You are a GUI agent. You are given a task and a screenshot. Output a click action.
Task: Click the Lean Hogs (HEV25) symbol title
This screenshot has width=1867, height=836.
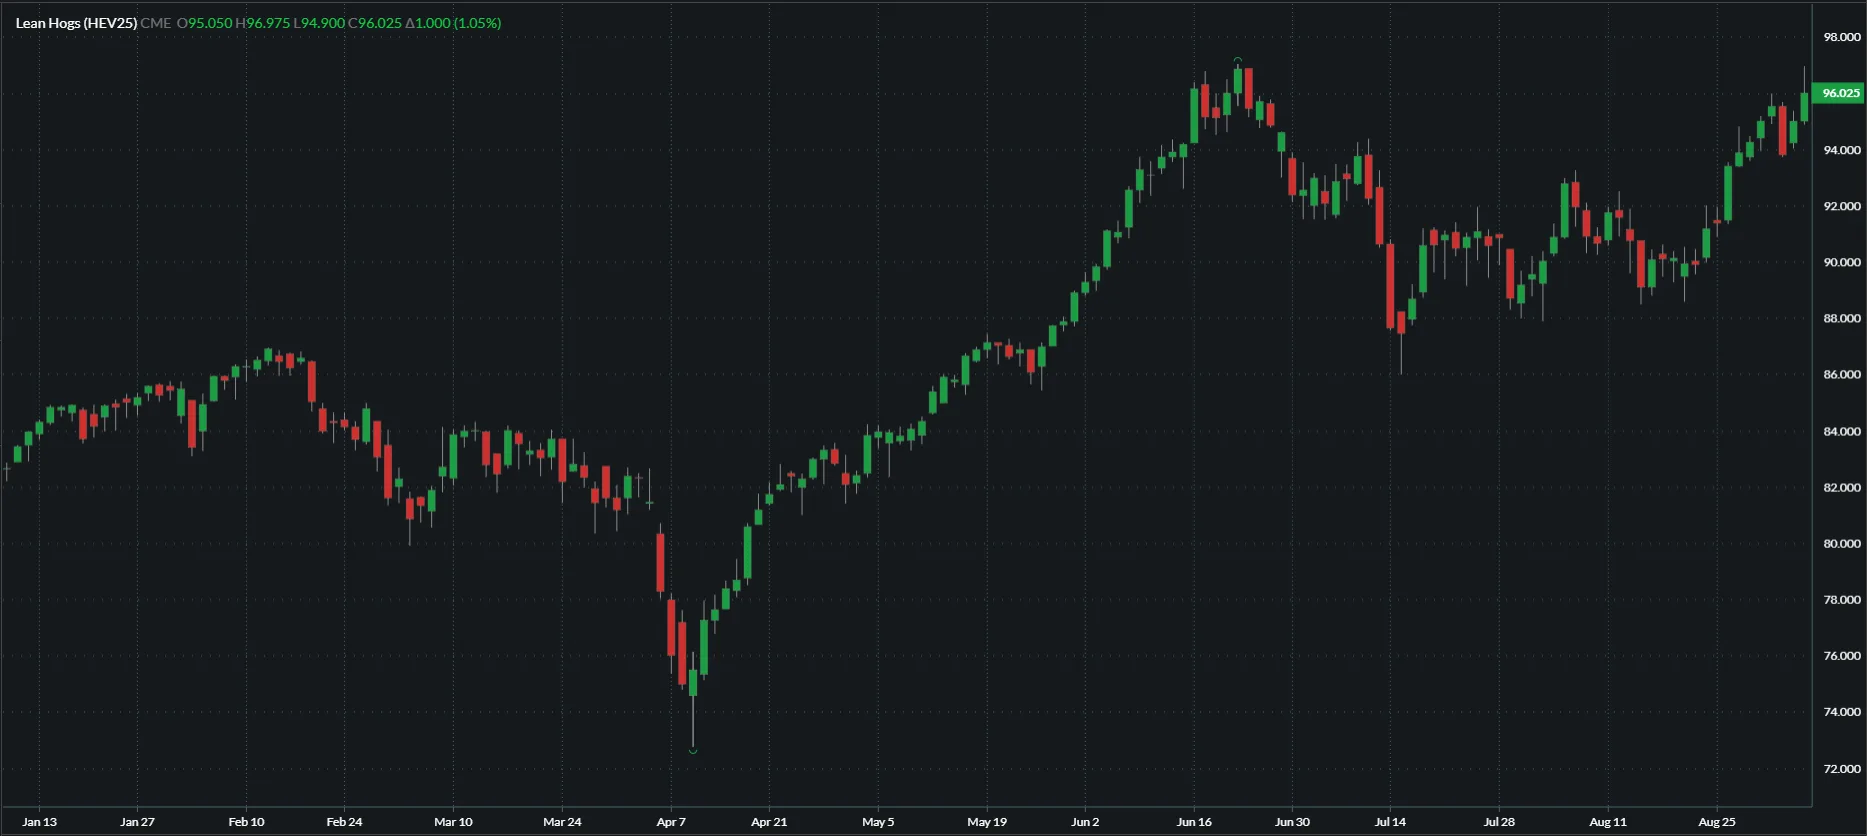tap(76, 23)
